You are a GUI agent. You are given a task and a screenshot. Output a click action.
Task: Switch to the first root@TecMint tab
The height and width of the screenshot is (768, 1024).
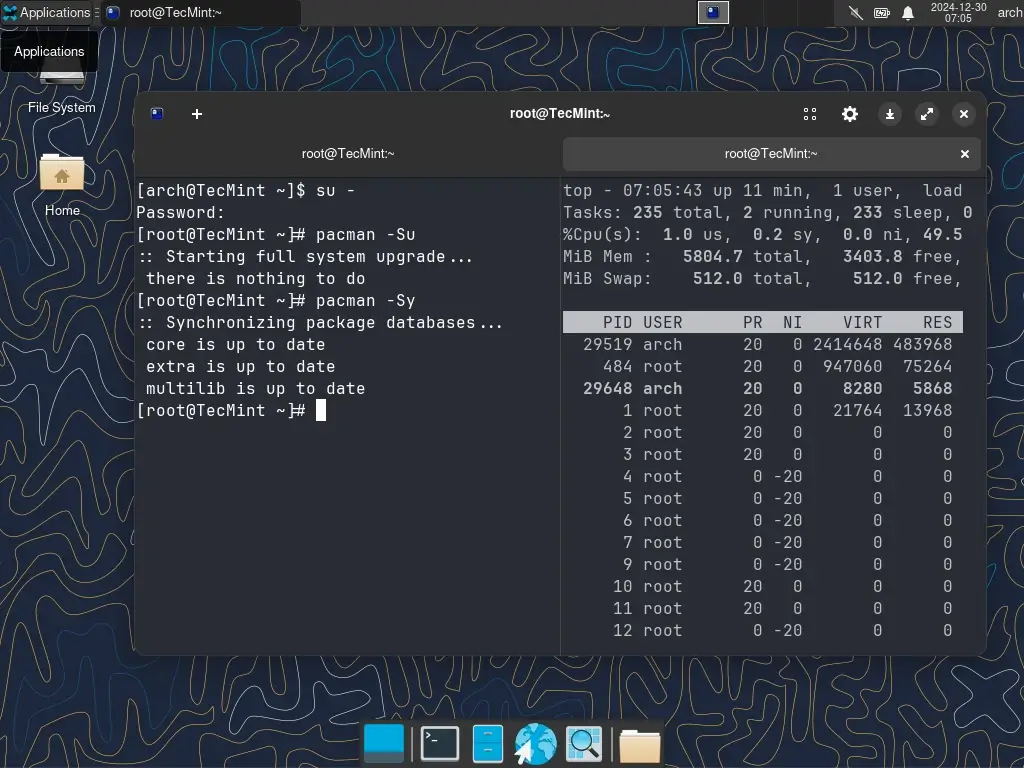(348, 154)
